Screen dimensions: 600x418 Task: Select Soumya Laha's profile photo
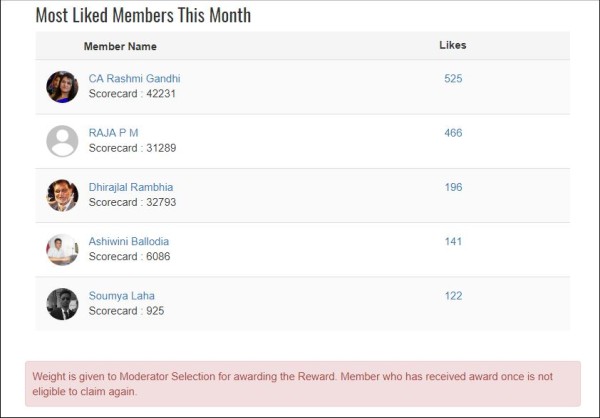click(62, 304)
